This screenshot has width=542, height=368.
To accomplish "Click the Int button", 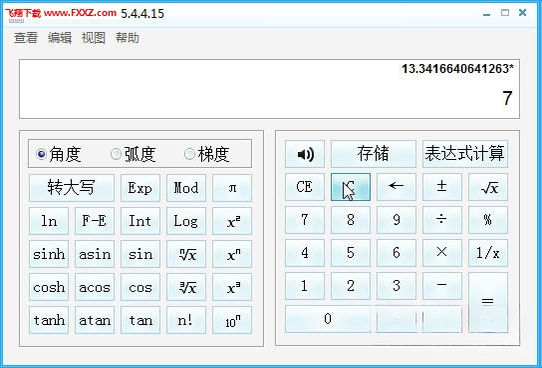I will point(140,221).
